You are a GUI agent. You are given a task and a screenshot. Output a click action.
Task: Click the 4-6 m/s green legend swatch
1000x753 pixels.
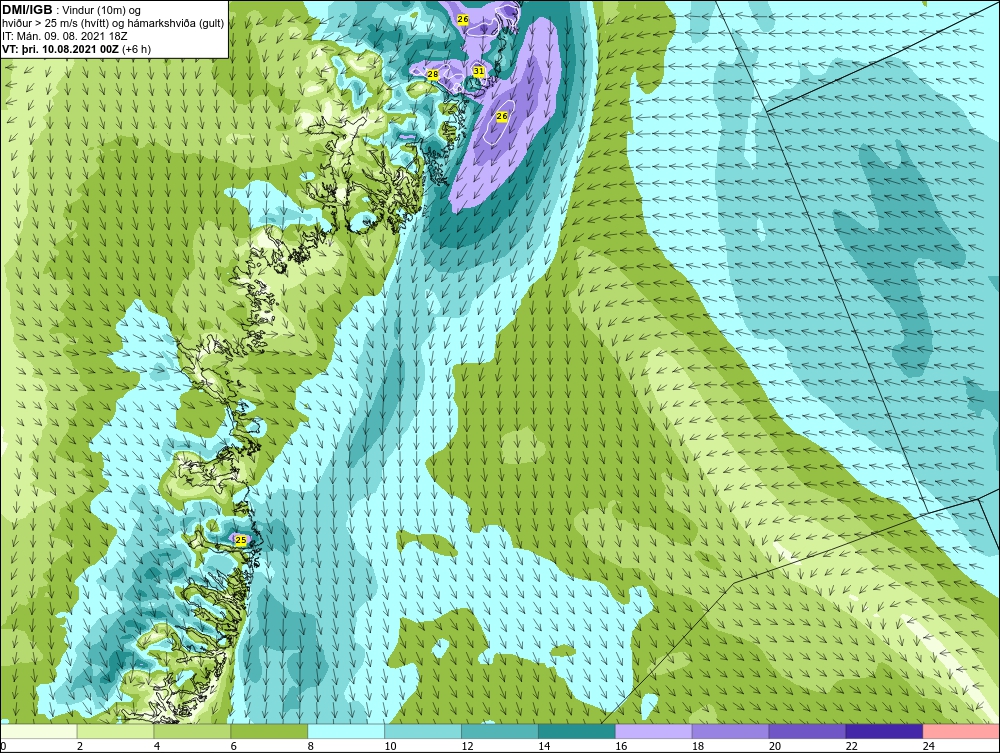point(192,731)
